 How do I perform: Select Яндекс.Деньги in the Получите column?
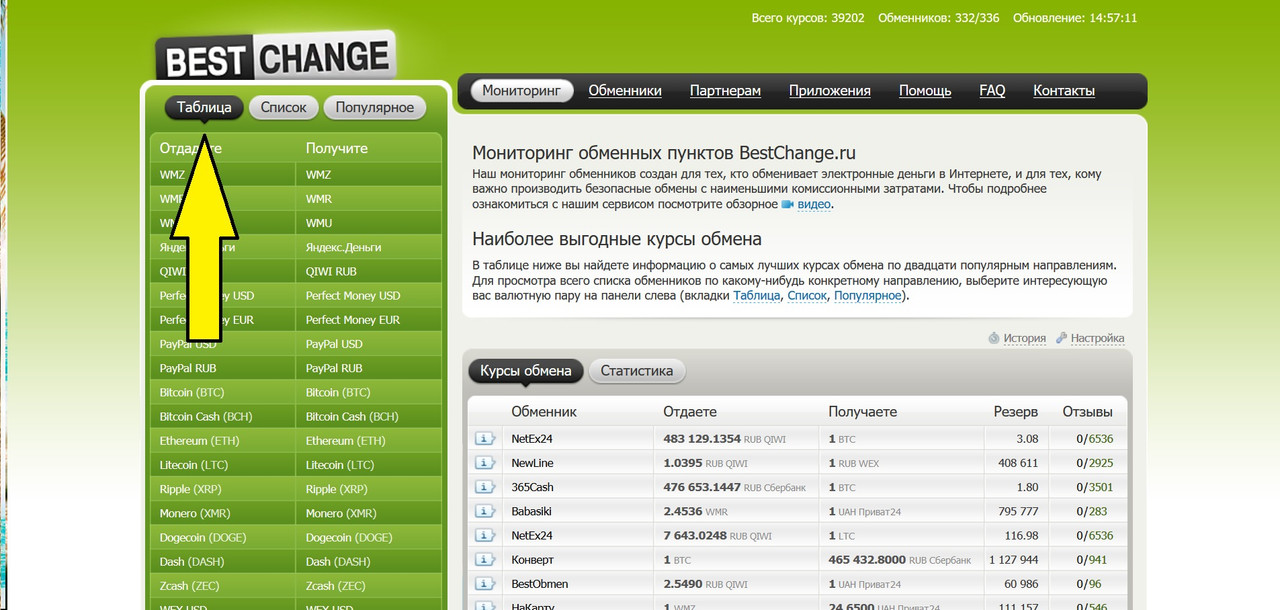tap(369, 247)
